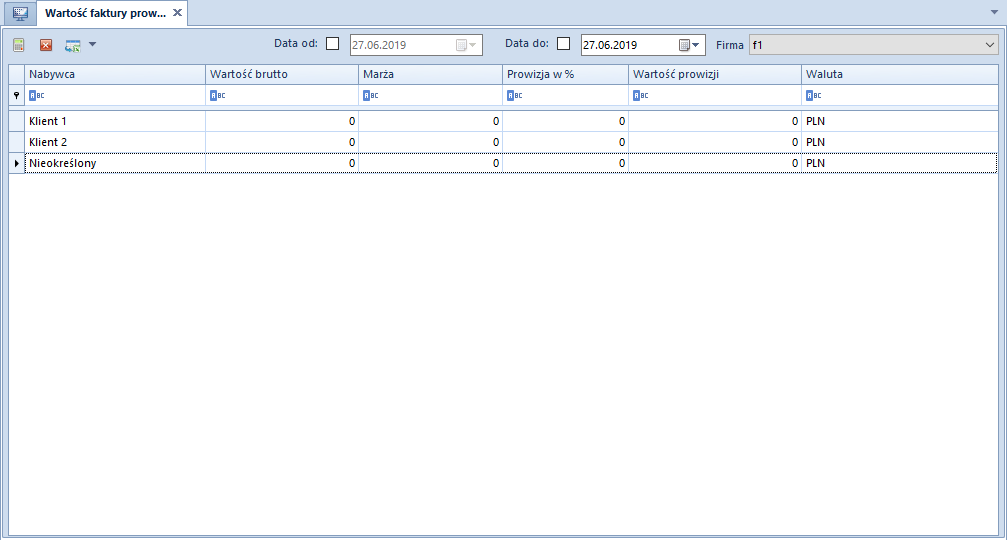Click the filter row pin icon
Image resolution: width=1007 pixels, height=540 pixels.
pos(17,95)
